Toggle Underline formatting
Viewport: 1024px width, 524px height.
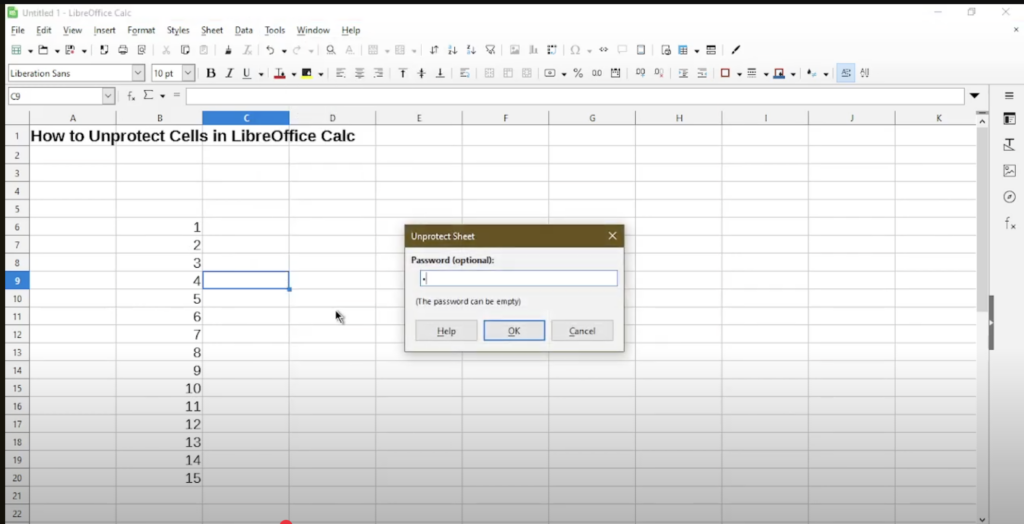tap(247, 73)
